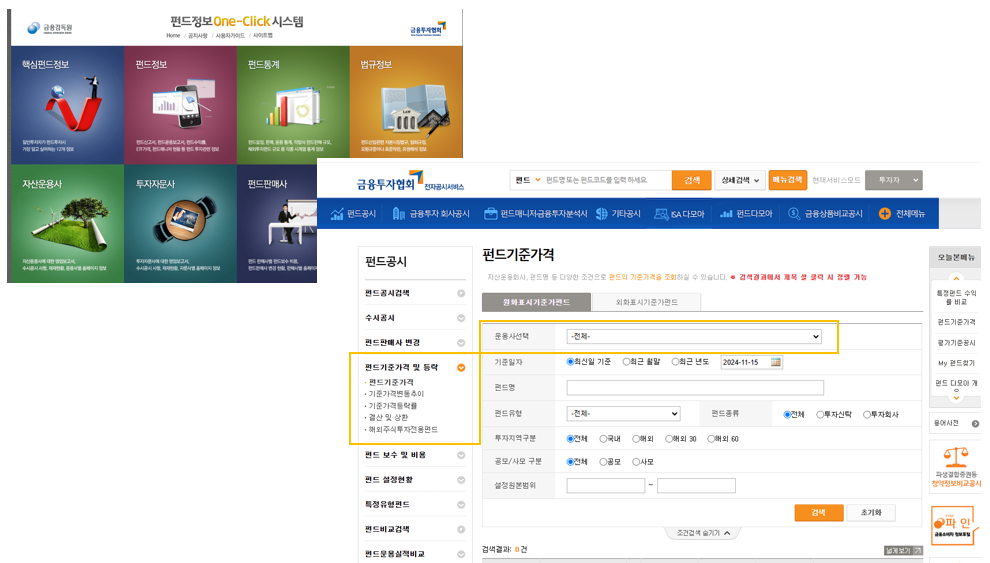Click the 기타공시 globe icon
This screenshot has height=563, width=990.
[601, 214]
